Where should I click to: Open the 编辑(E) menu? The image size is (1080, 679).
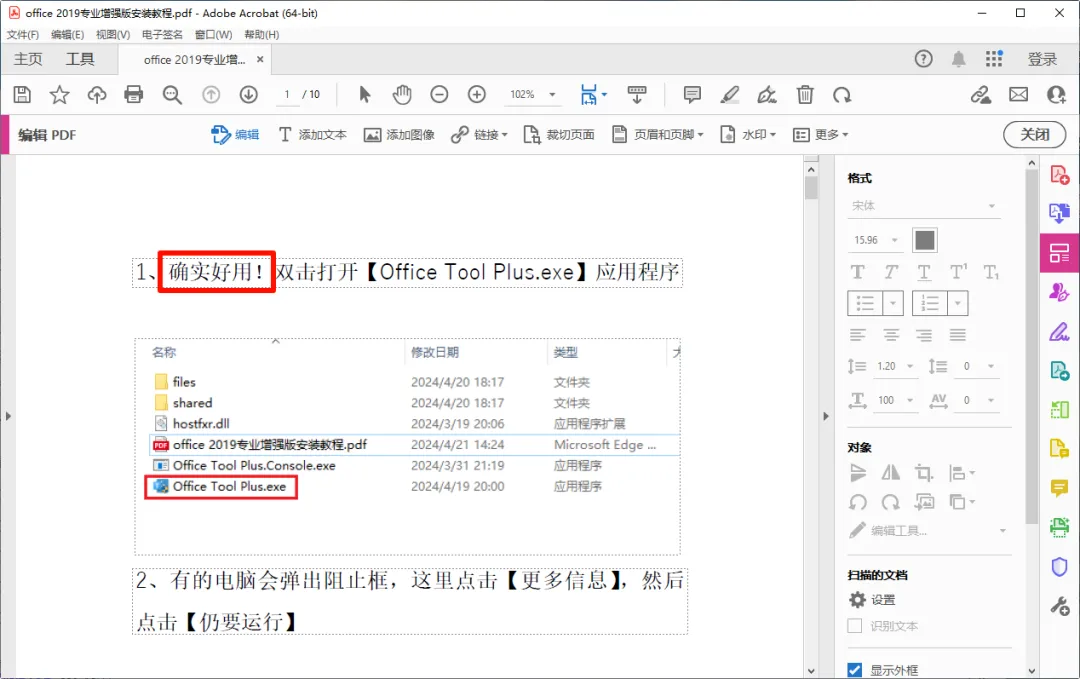point(68,34)
